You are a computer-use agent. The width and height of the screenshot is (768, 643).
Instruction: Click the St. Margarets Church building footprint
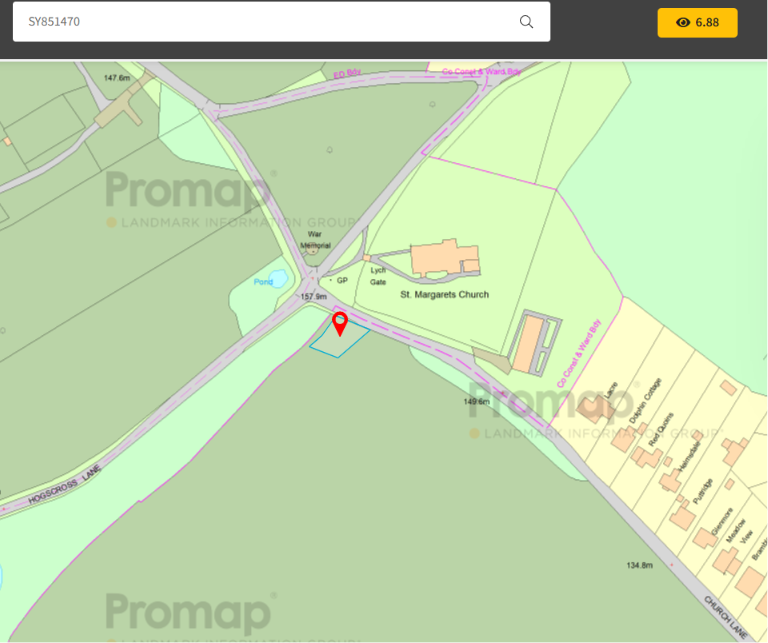click(x=444, y=259)
